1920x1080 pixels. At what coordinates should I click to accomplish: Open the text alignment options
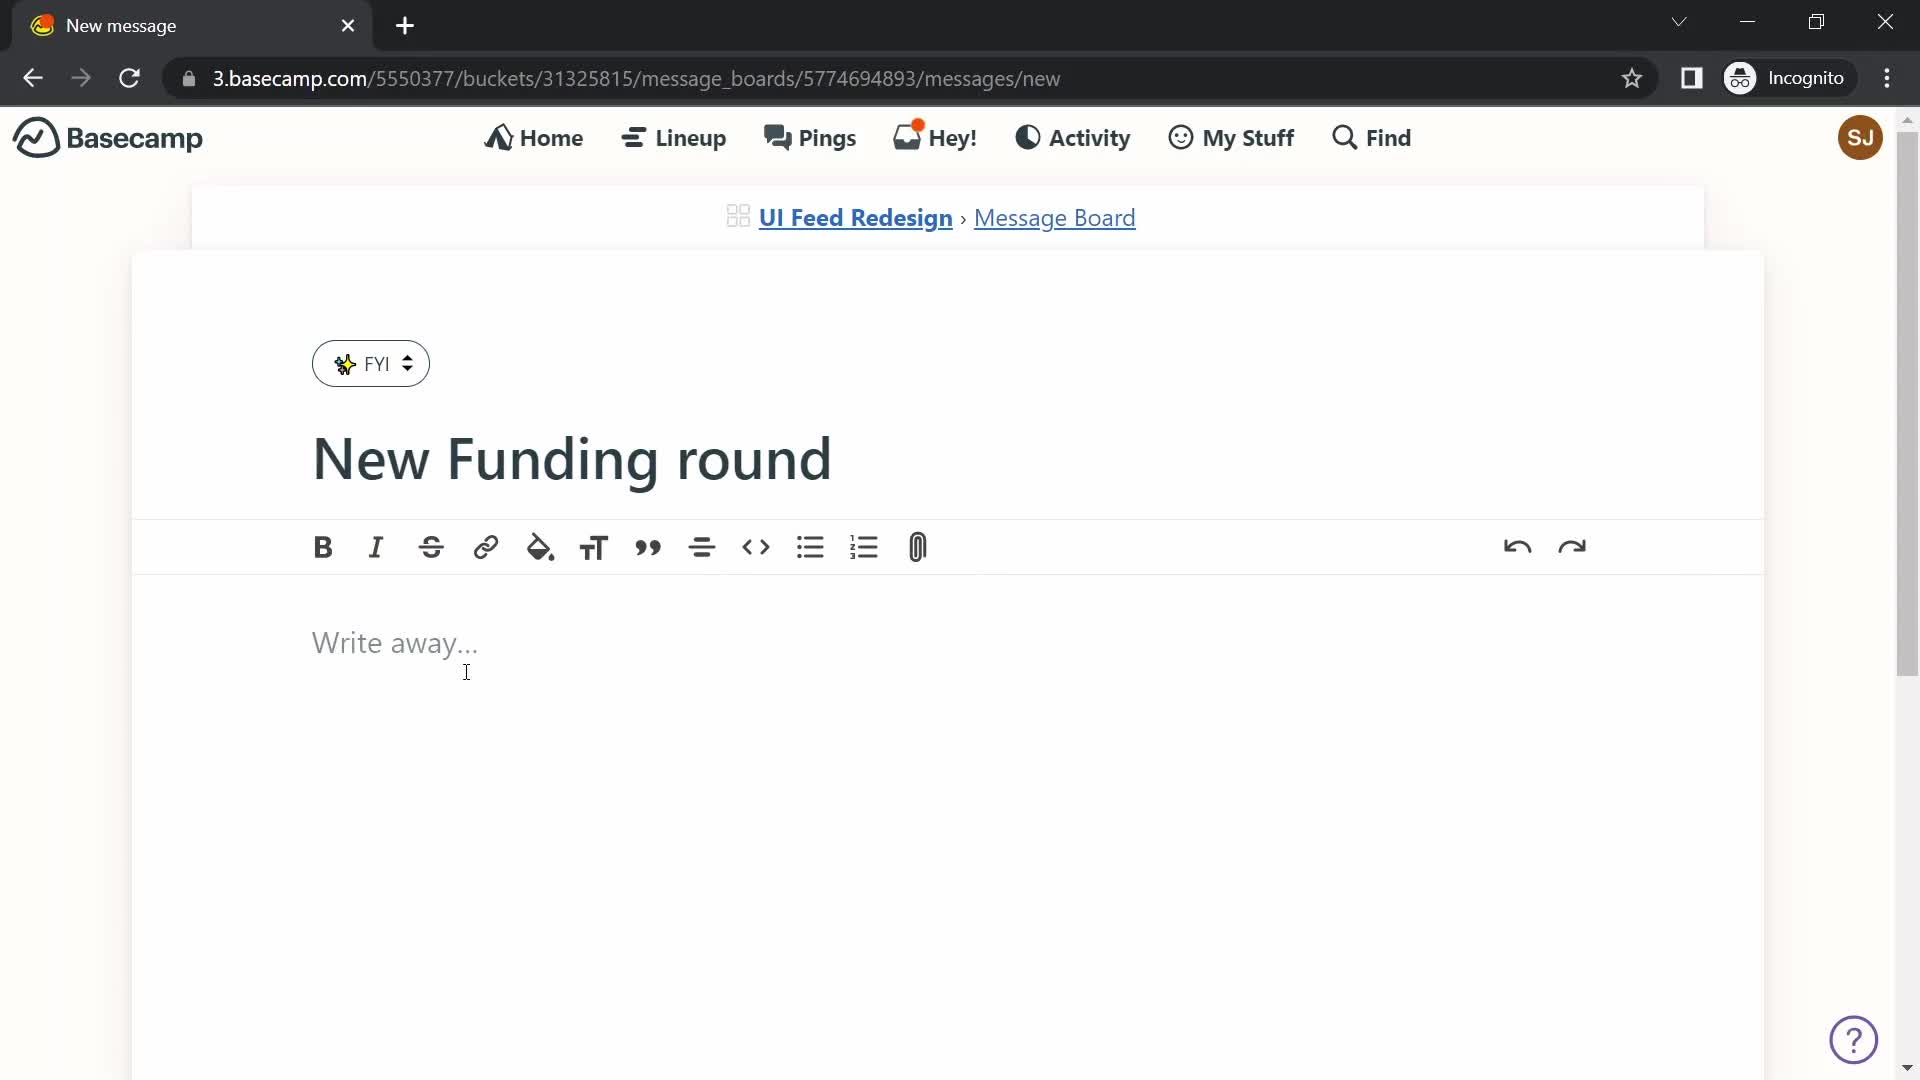702,546
